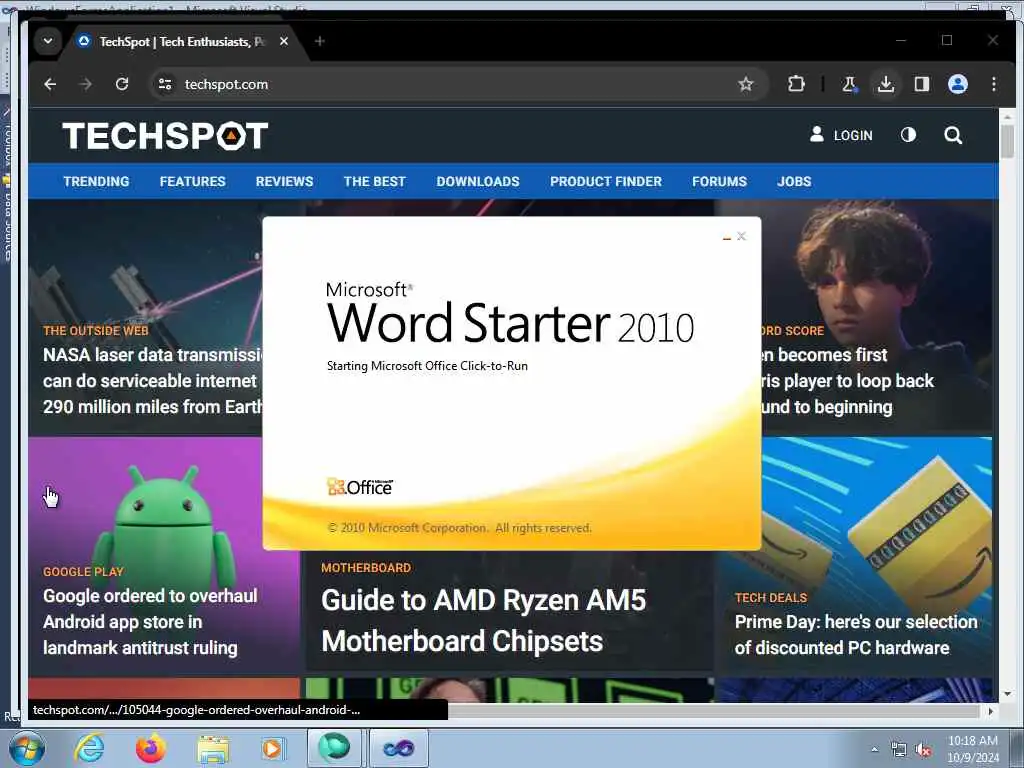Viewport: 1024px width, 768px height.
Task: Select the TechSpot tab
Action: point(178,41)
